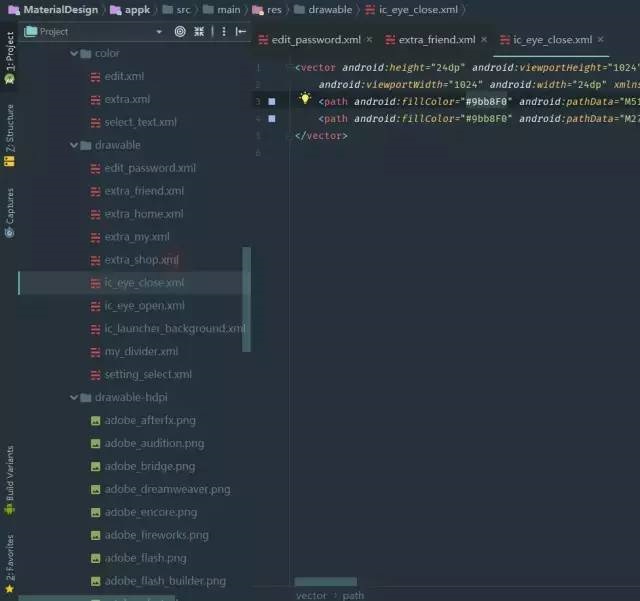Open extra_my.xml file
The image size is (640, 601).
(x=137, y=237)
